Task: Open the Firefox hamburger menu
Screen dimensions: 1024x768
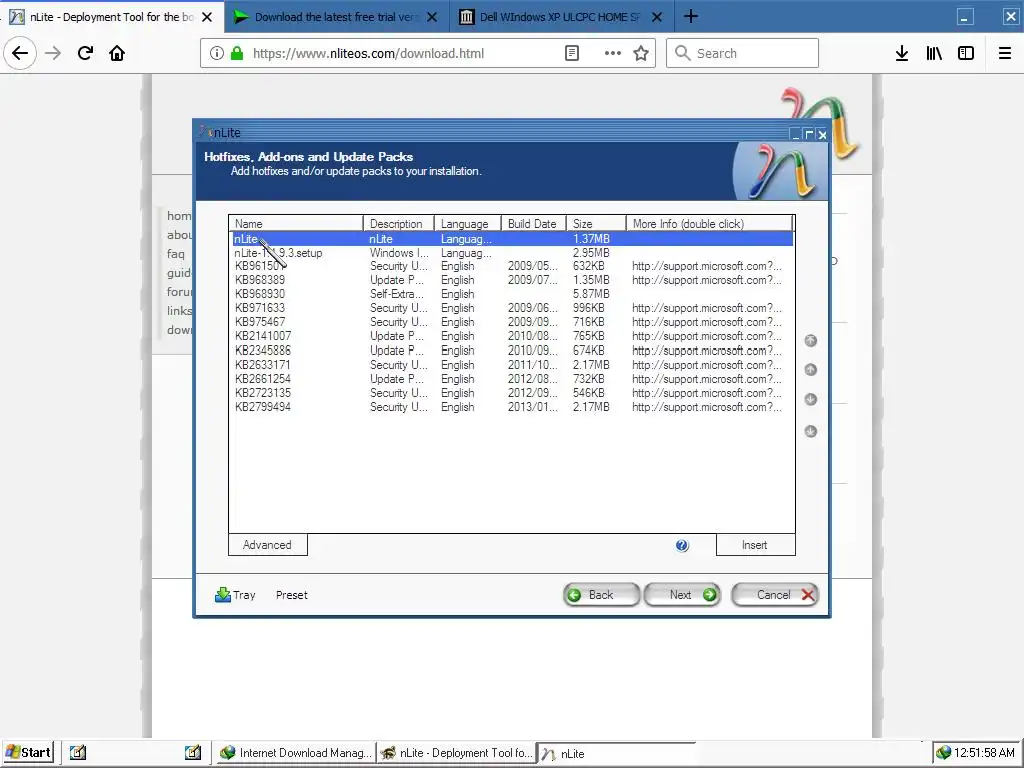Action: pyautogui.click(x=1005, y=54)
